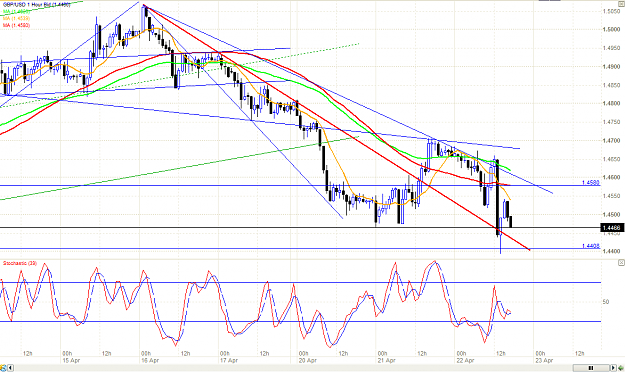Click the horizontal scrollbar thumb

[x=591, y=368]
